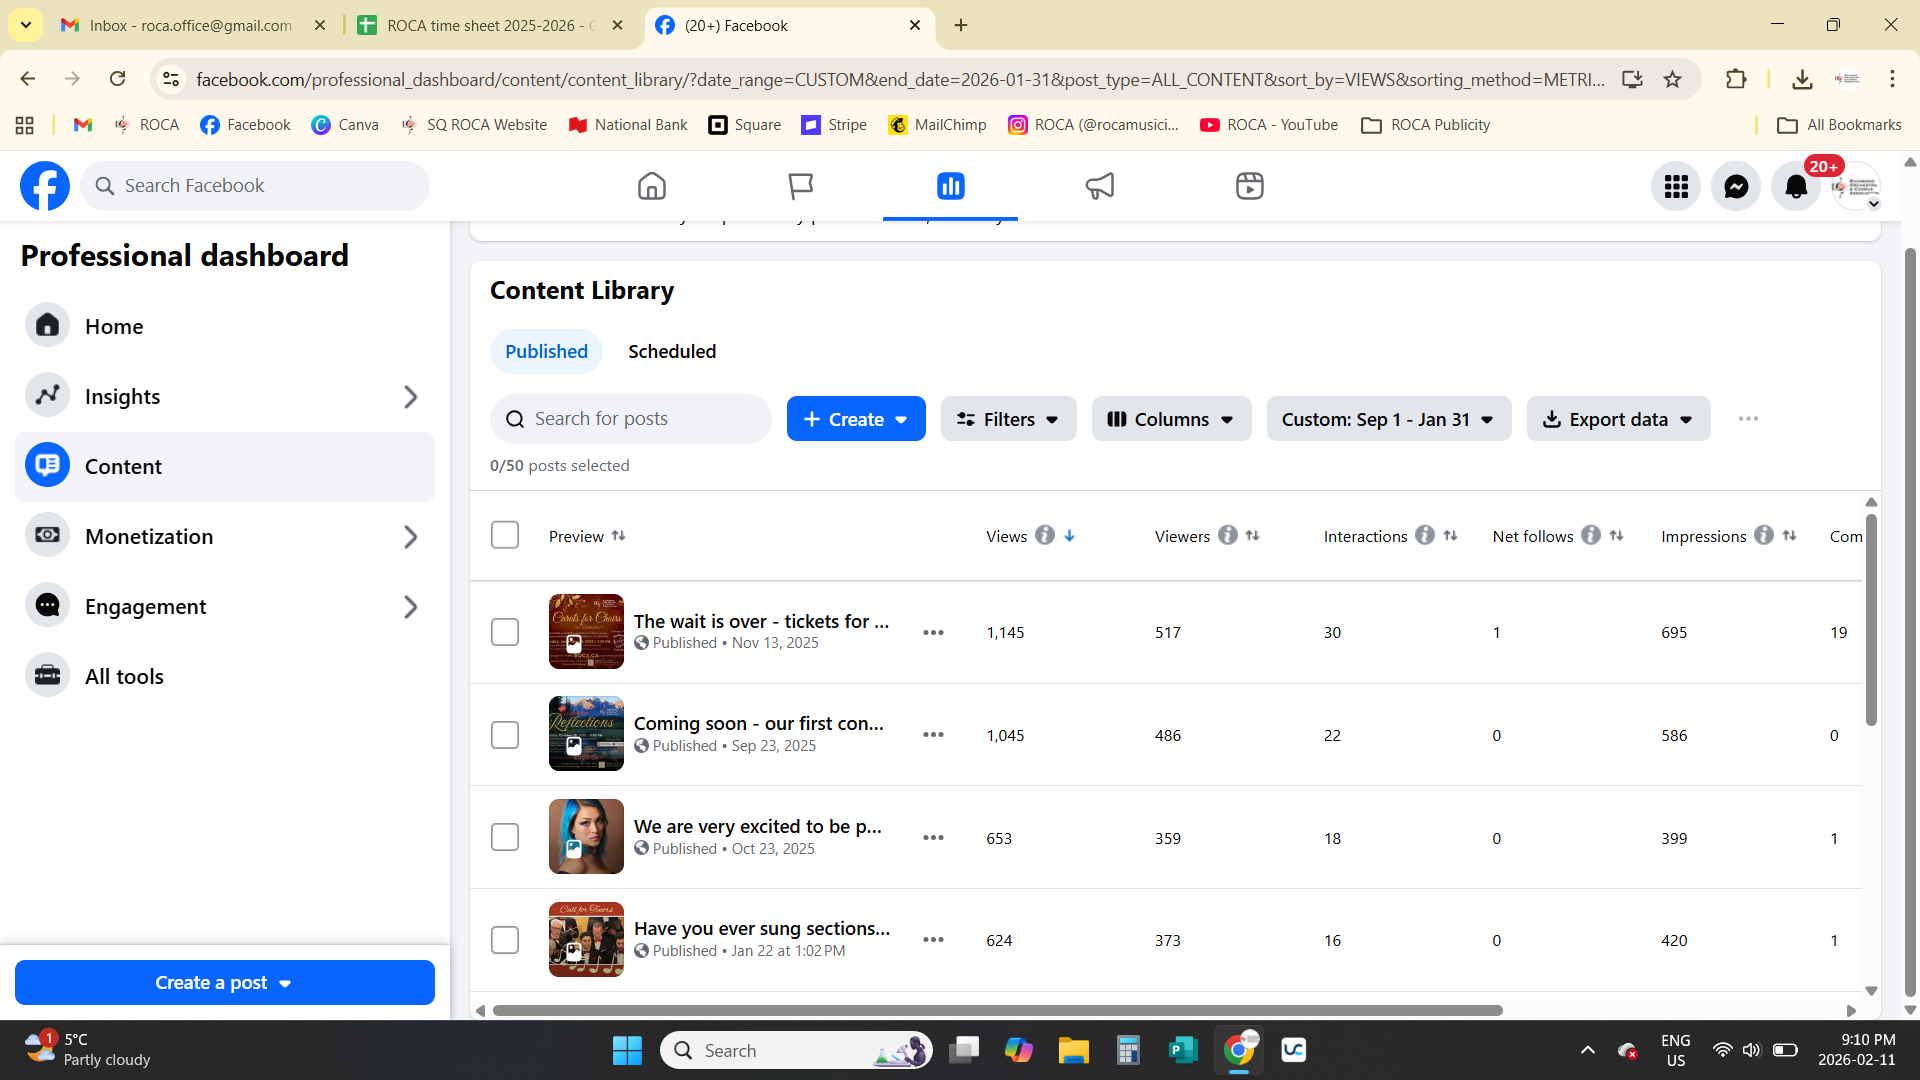Viewport: 1920px width, 1080px height.
Task: Switch to the Scheduled tab
Action: coord(672,351)
